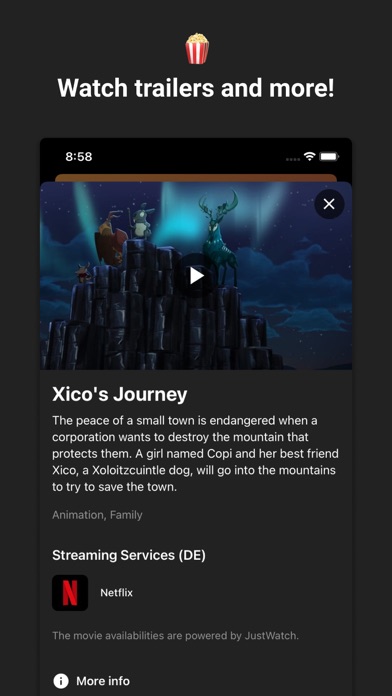Tap the Netflix logo icon
The image size is (392, 696).
[x=70, y=593]
